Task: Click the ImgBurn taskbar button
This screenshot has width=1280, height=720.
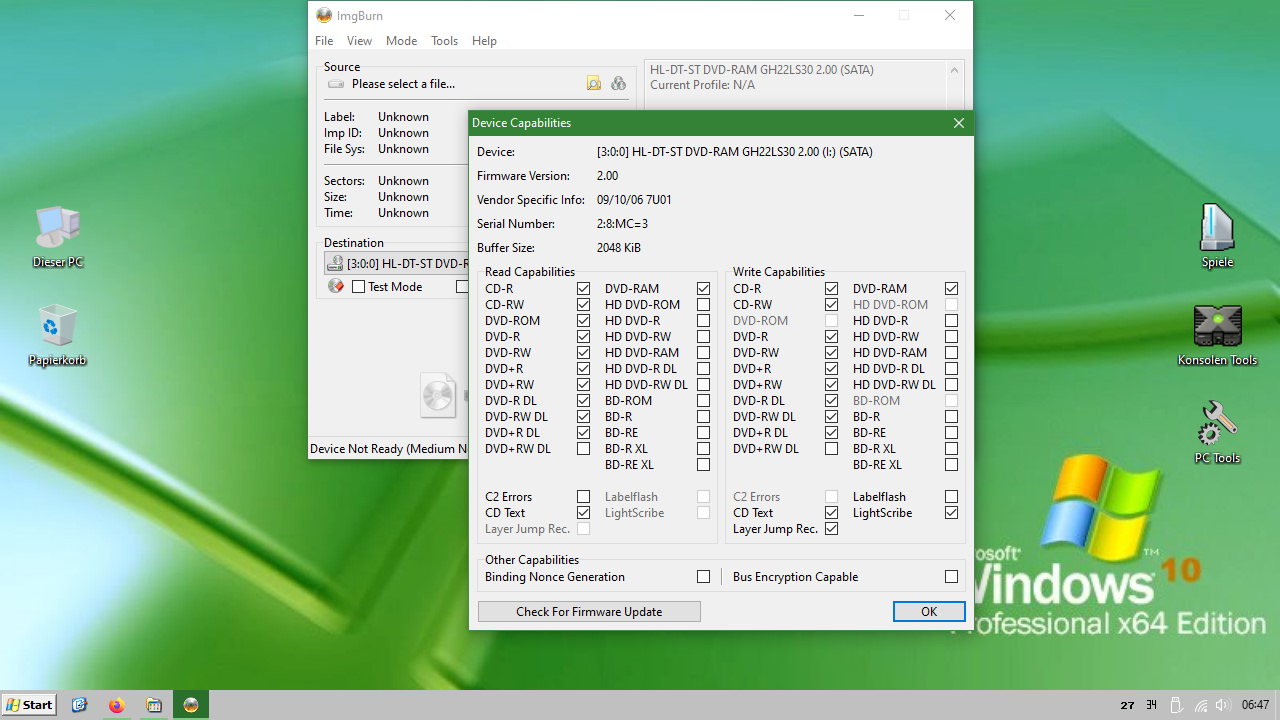Action: 191,705
